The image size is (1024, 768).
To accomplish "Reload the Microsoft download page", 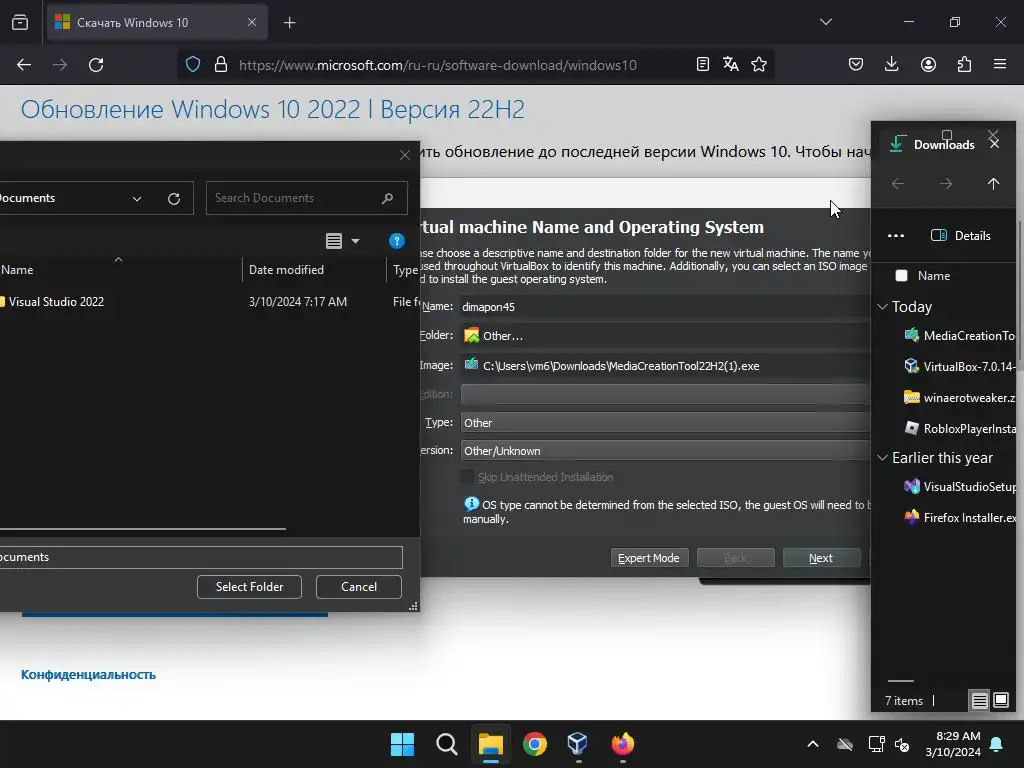I will 96,65.
